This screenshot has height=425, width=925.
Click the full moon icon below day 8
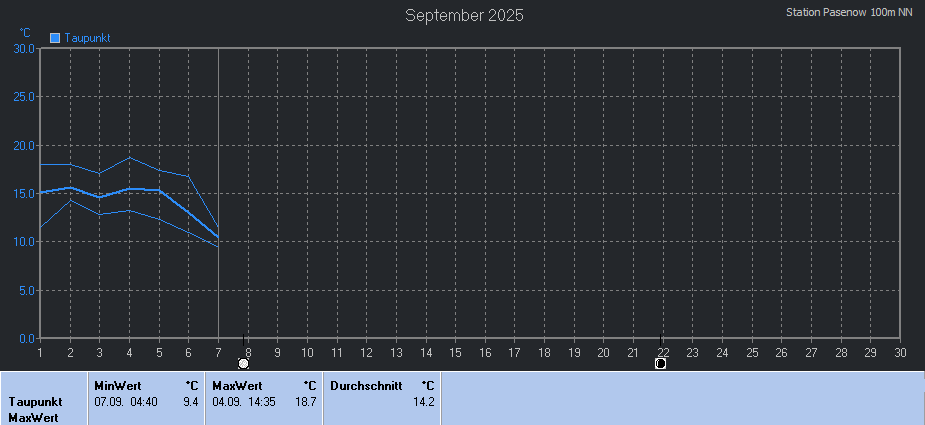(243, 363)
